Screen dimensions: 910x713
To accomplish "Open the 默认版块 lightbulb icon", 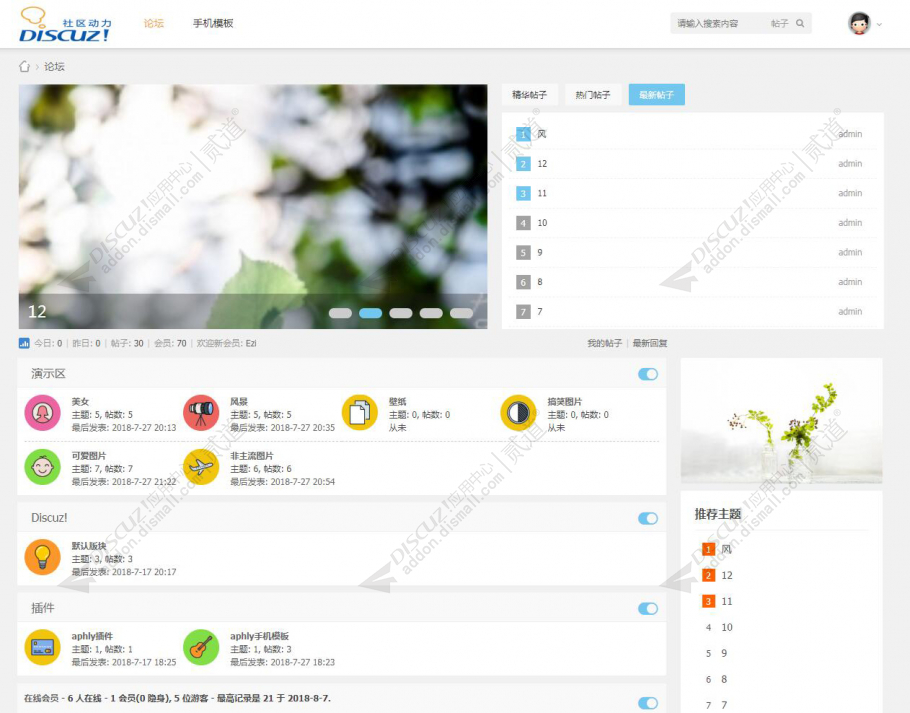I will point(42,557).
